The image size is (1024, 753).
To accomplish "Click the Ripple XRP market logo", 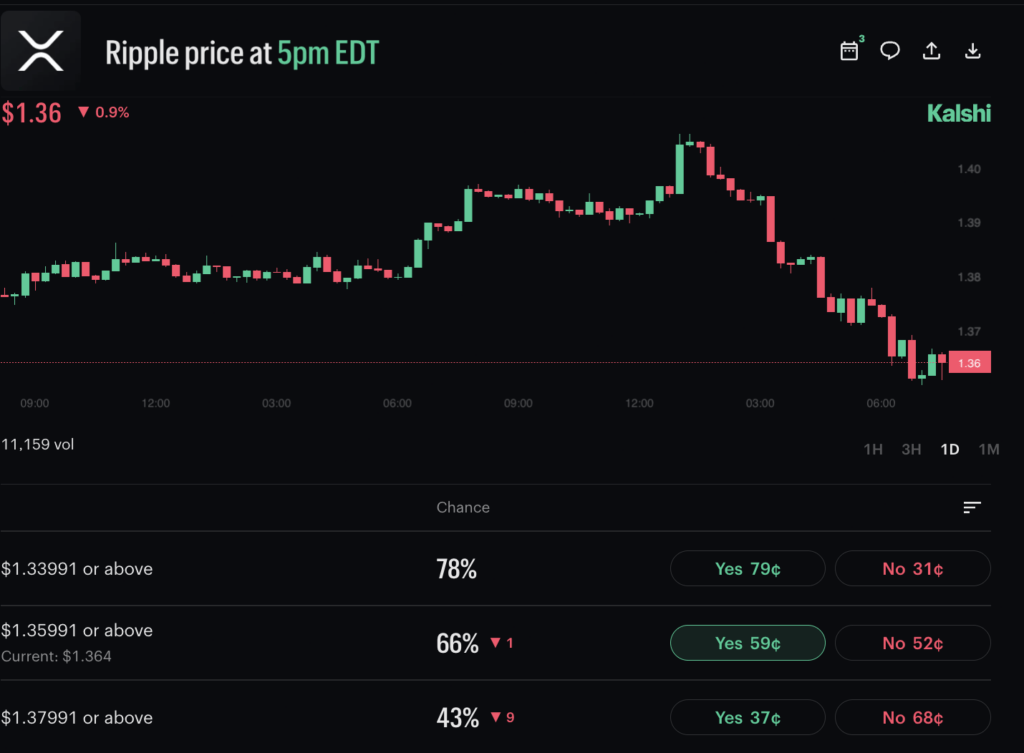I will pos(41,50).
